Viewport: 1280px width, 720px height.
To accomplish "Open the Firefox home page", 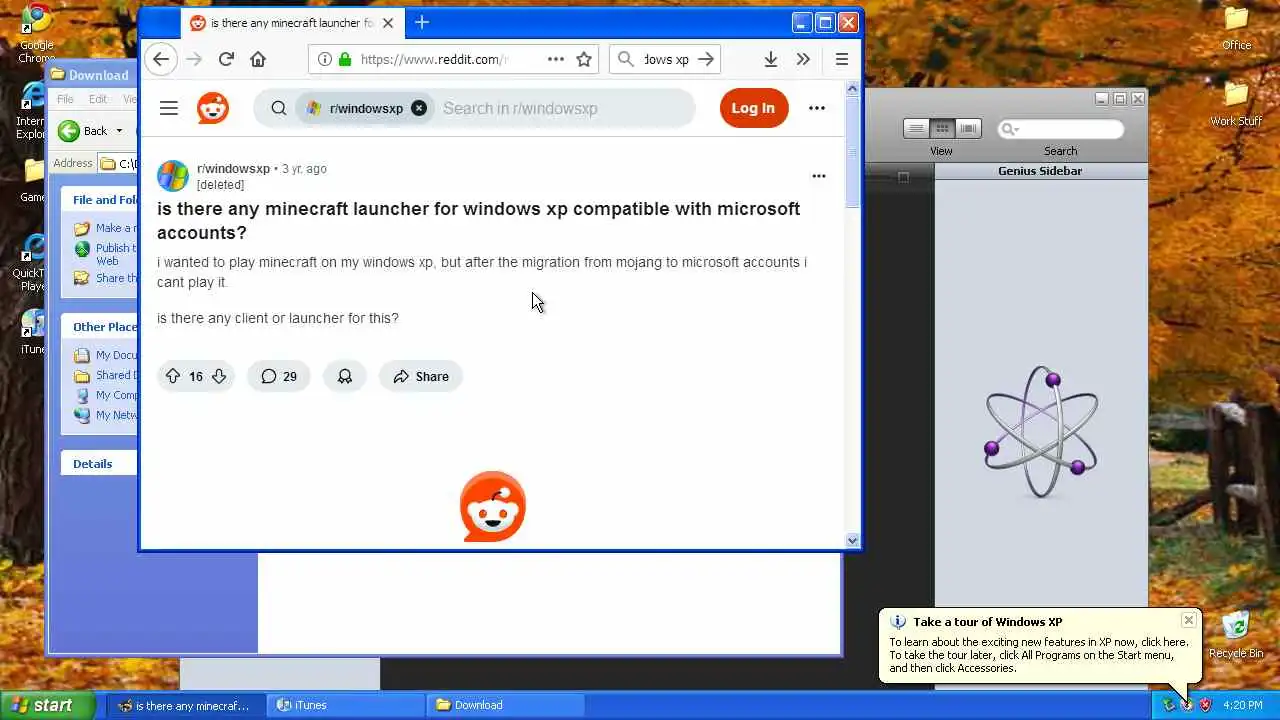I will point(258,59).
